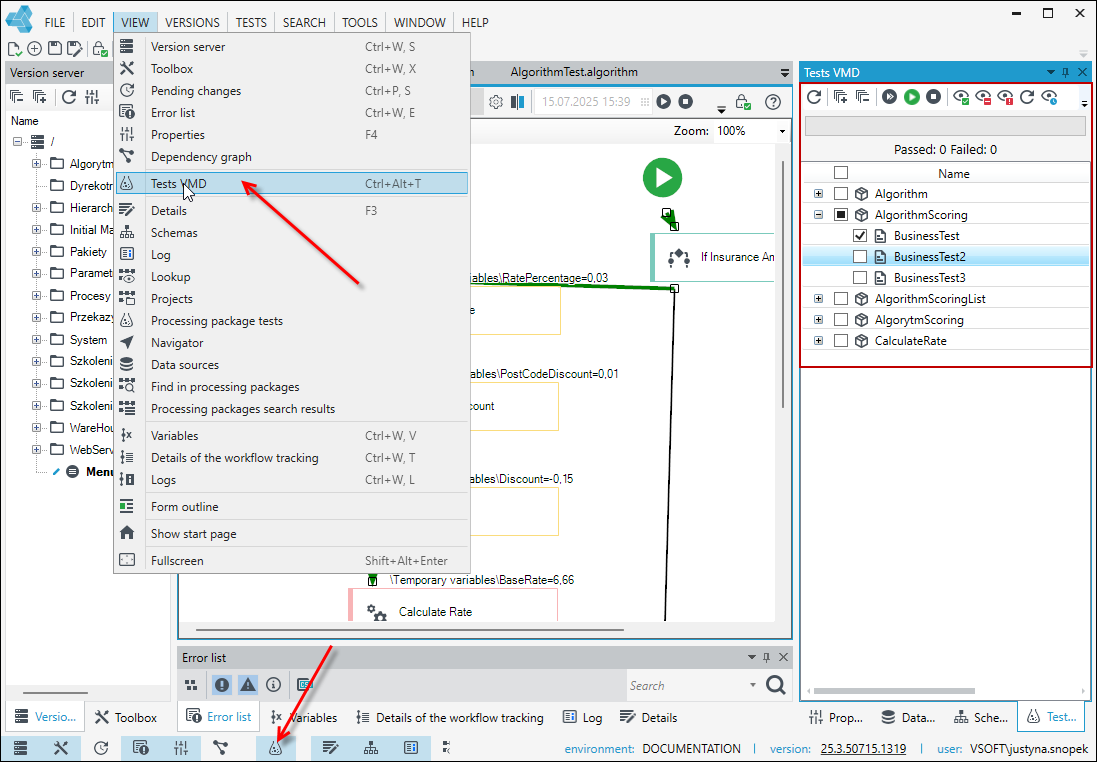Uncheck the BusinessTest checkbox
Image resolution: width=1097 pixels, height=762 pixels.
(x=860, y=236)
